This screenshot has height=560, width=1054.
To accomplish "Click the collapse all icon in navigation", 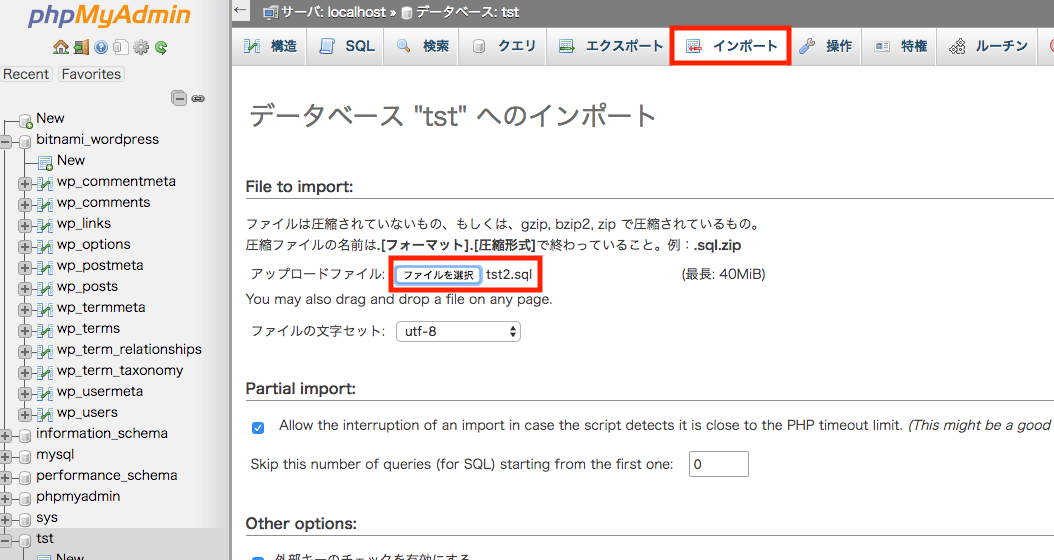I will pos(179,98).
